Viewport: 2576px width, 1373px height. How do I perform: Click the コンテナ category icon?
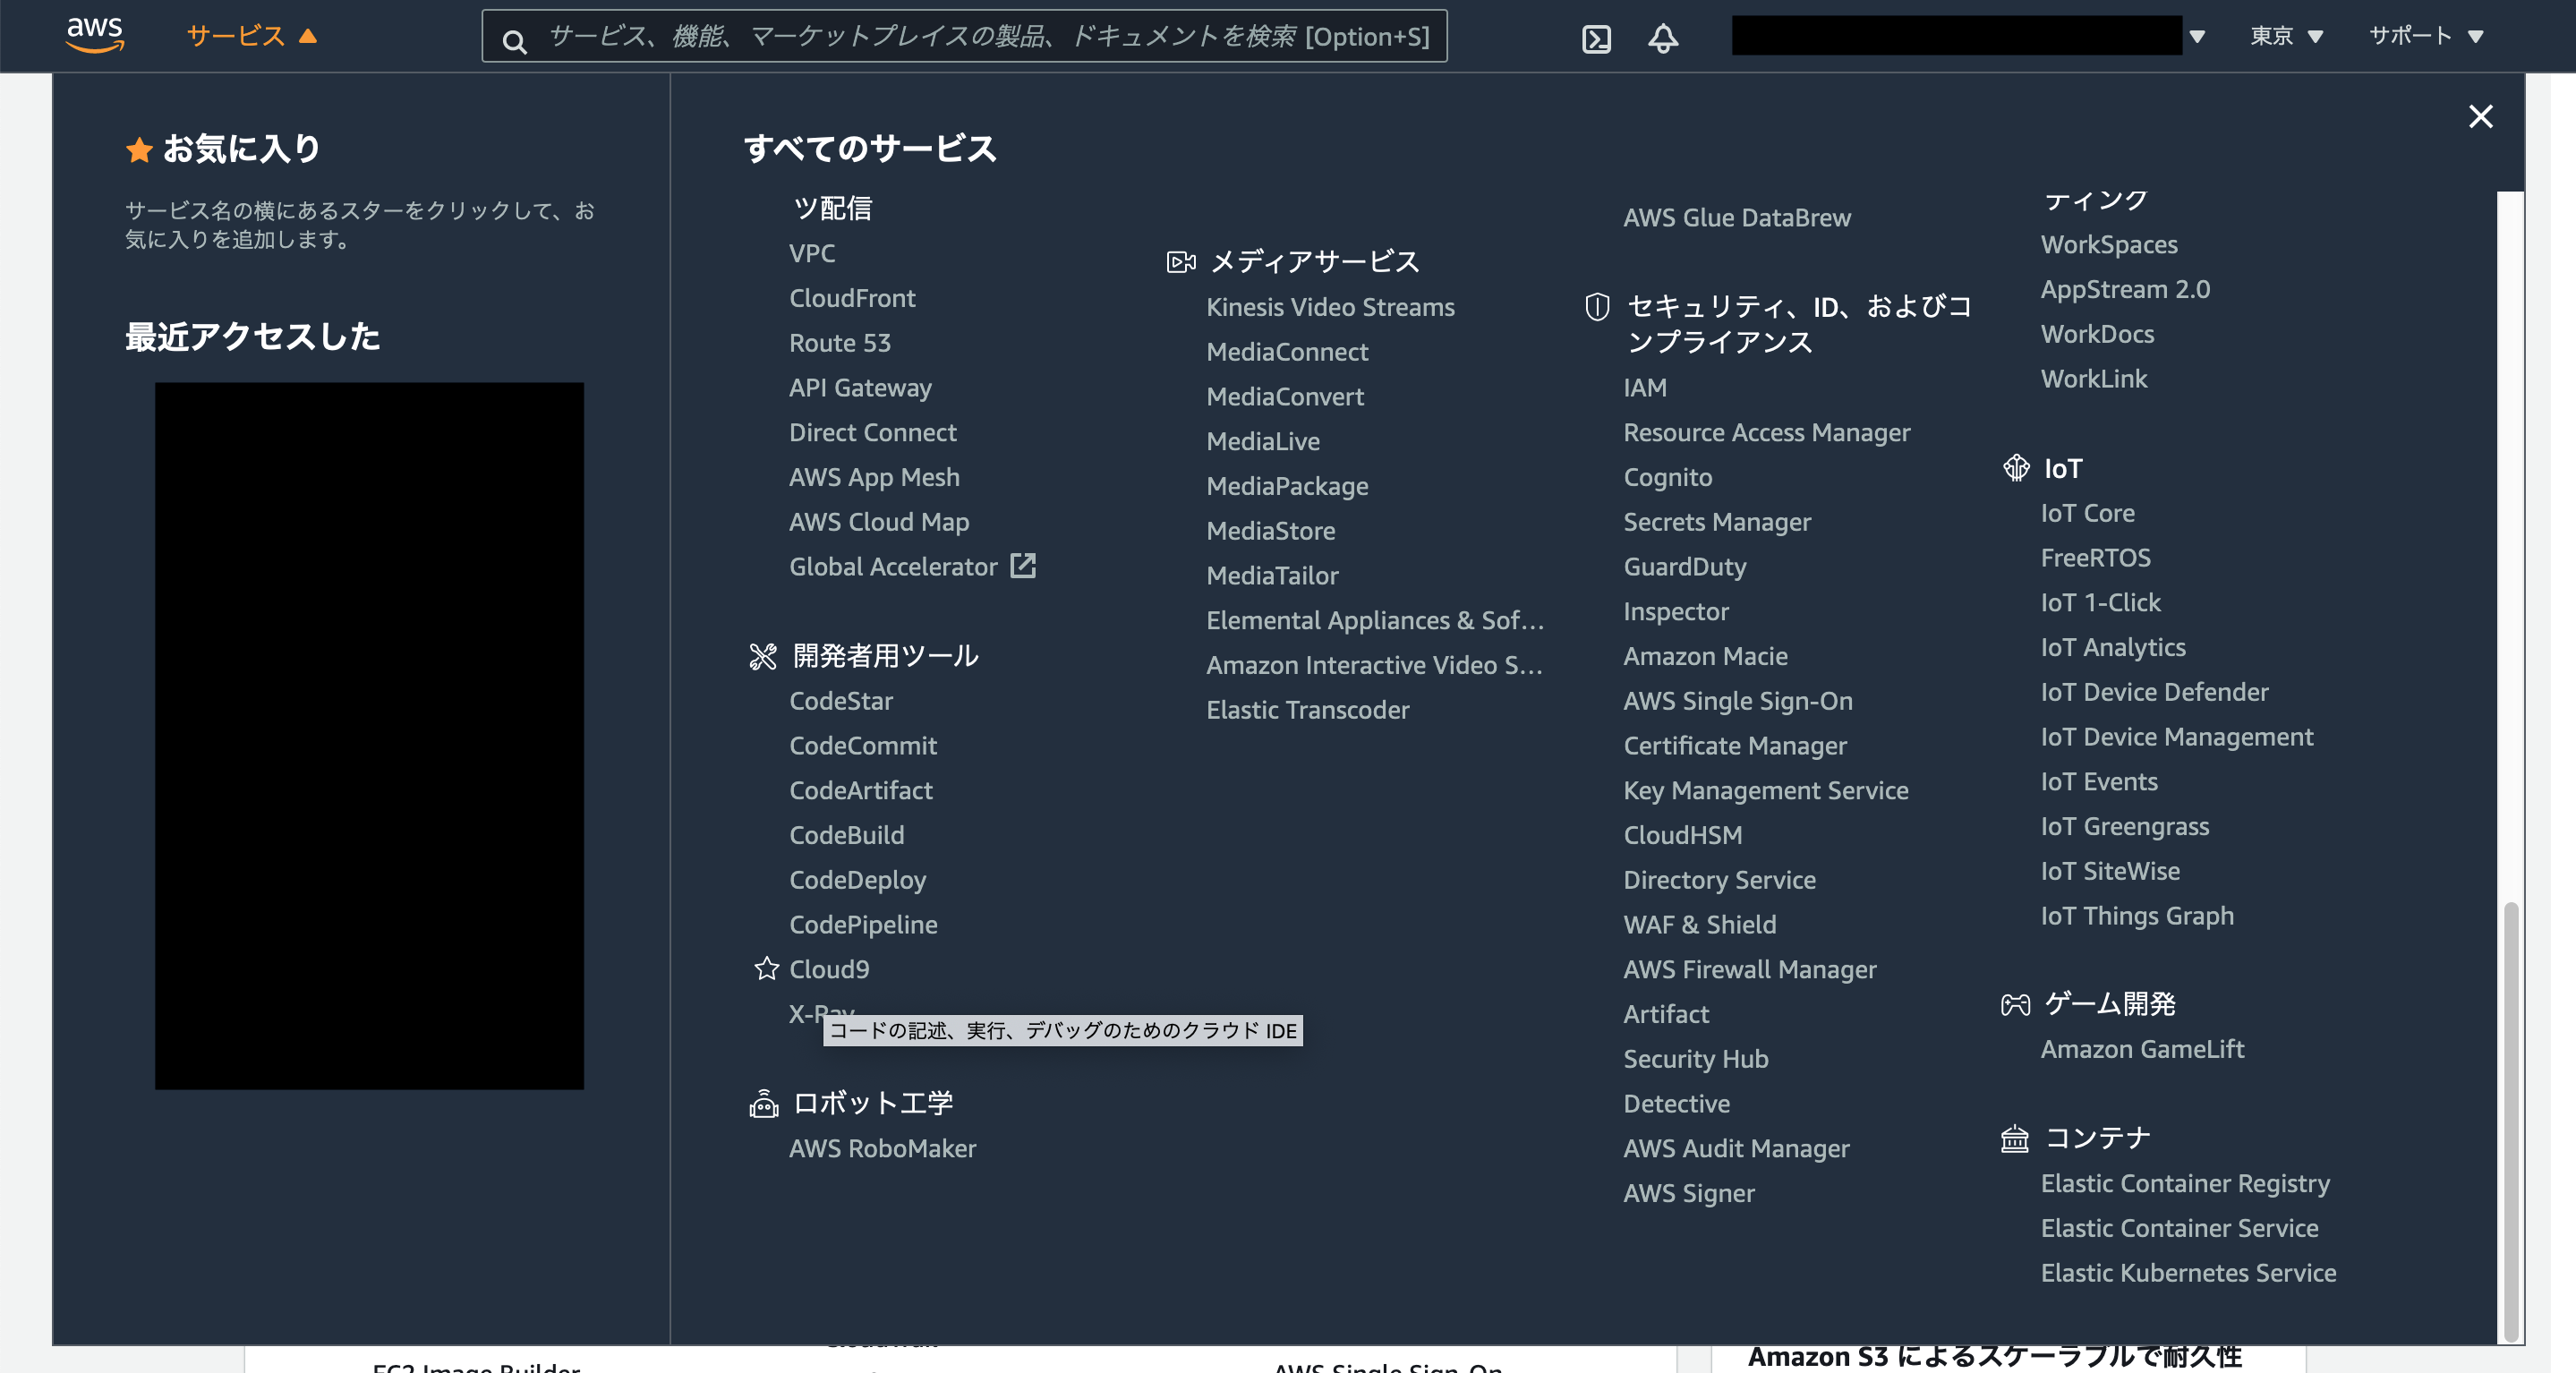pyautogui.click(x=2014, y=1138)
